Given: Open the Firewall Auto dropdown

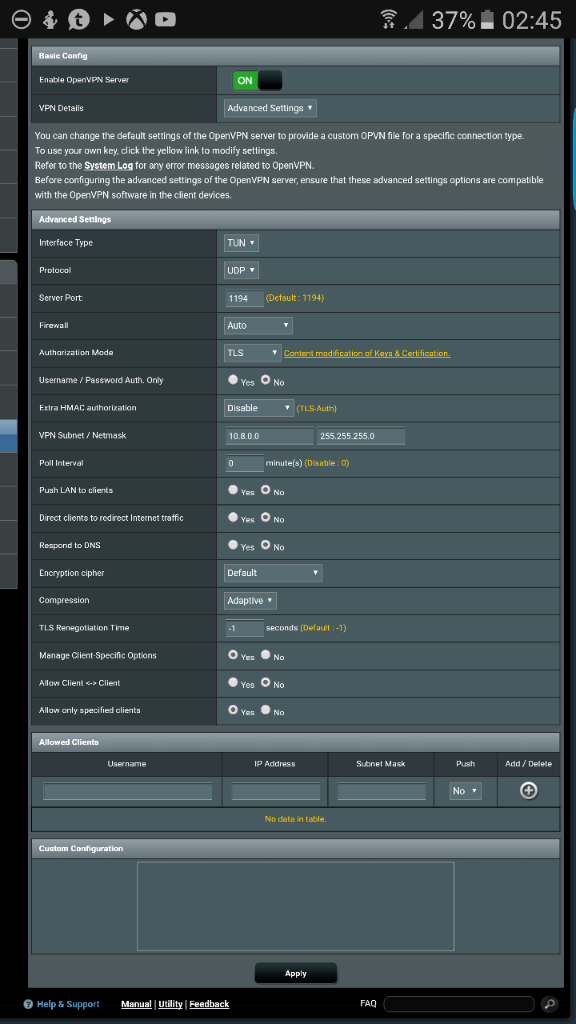Looking at the screenshot, I should point(258,325).
